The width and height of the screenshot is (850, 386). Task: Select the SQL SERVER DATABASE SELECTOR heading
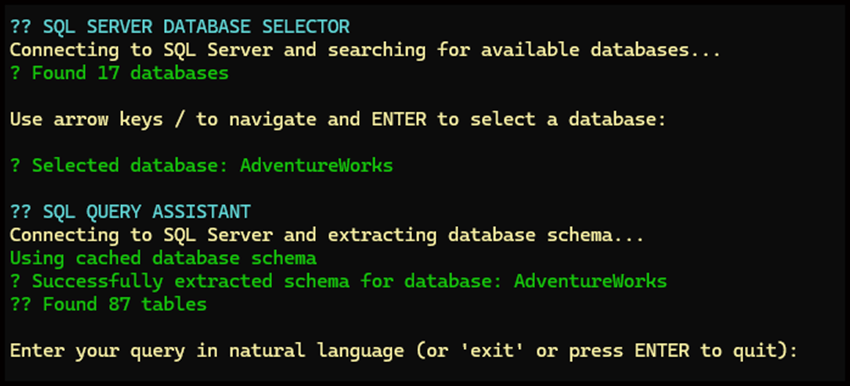196,27
